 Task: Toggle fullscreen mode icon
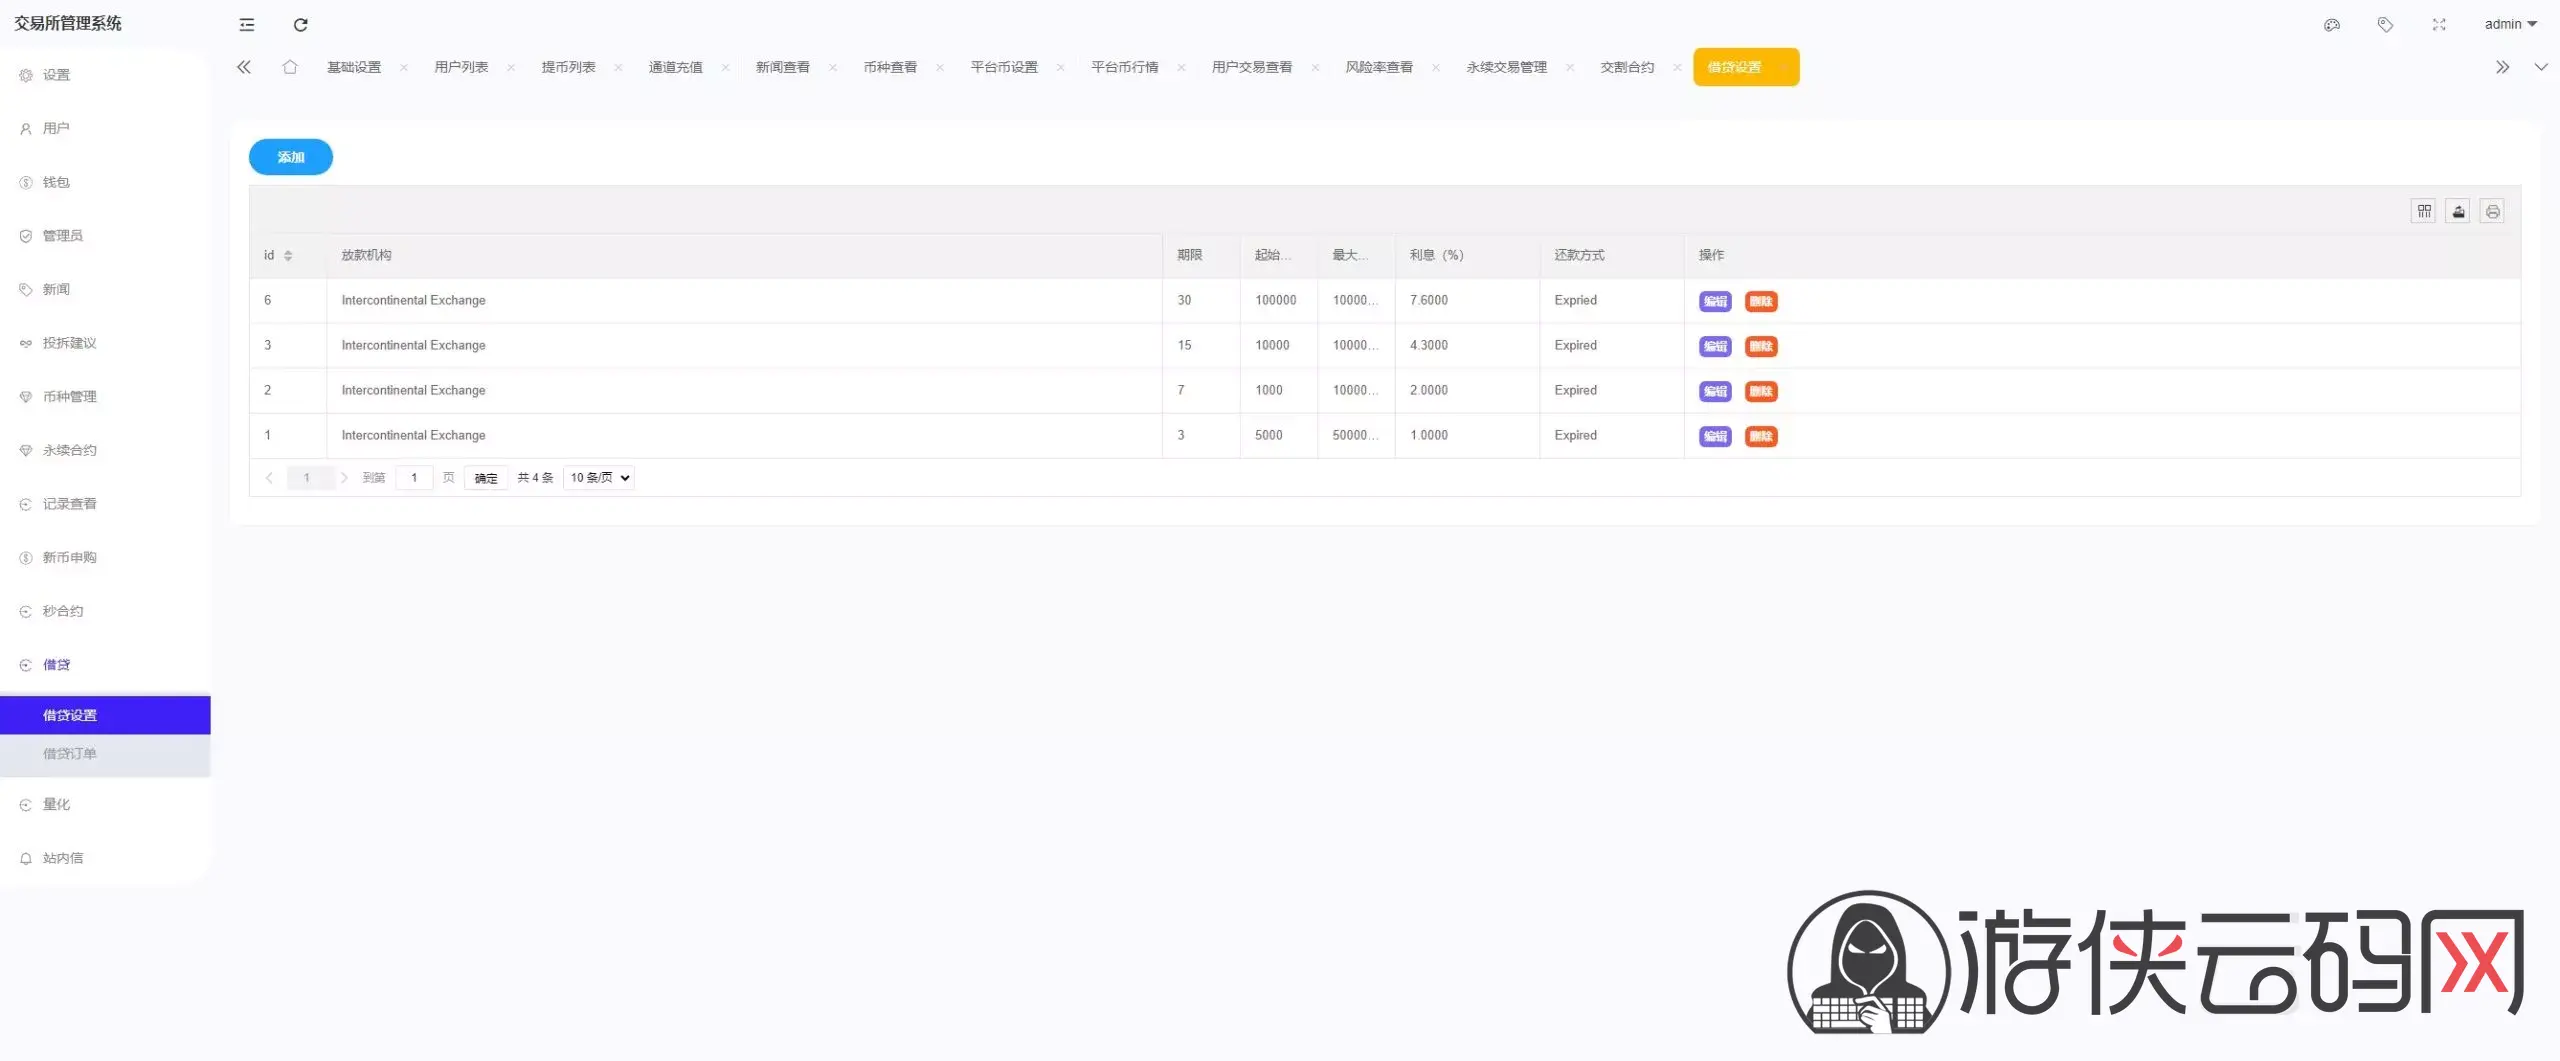[2439, 25]
